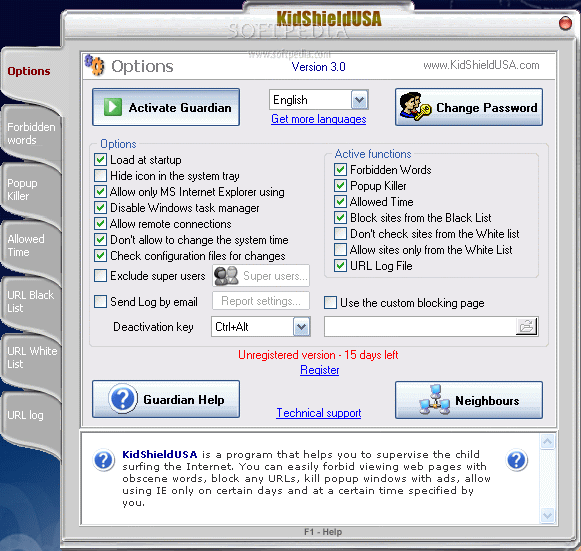This screenshot has height=551, width=581.
Task: Click the gears icon beside Options heading
Action: point(94,65)
